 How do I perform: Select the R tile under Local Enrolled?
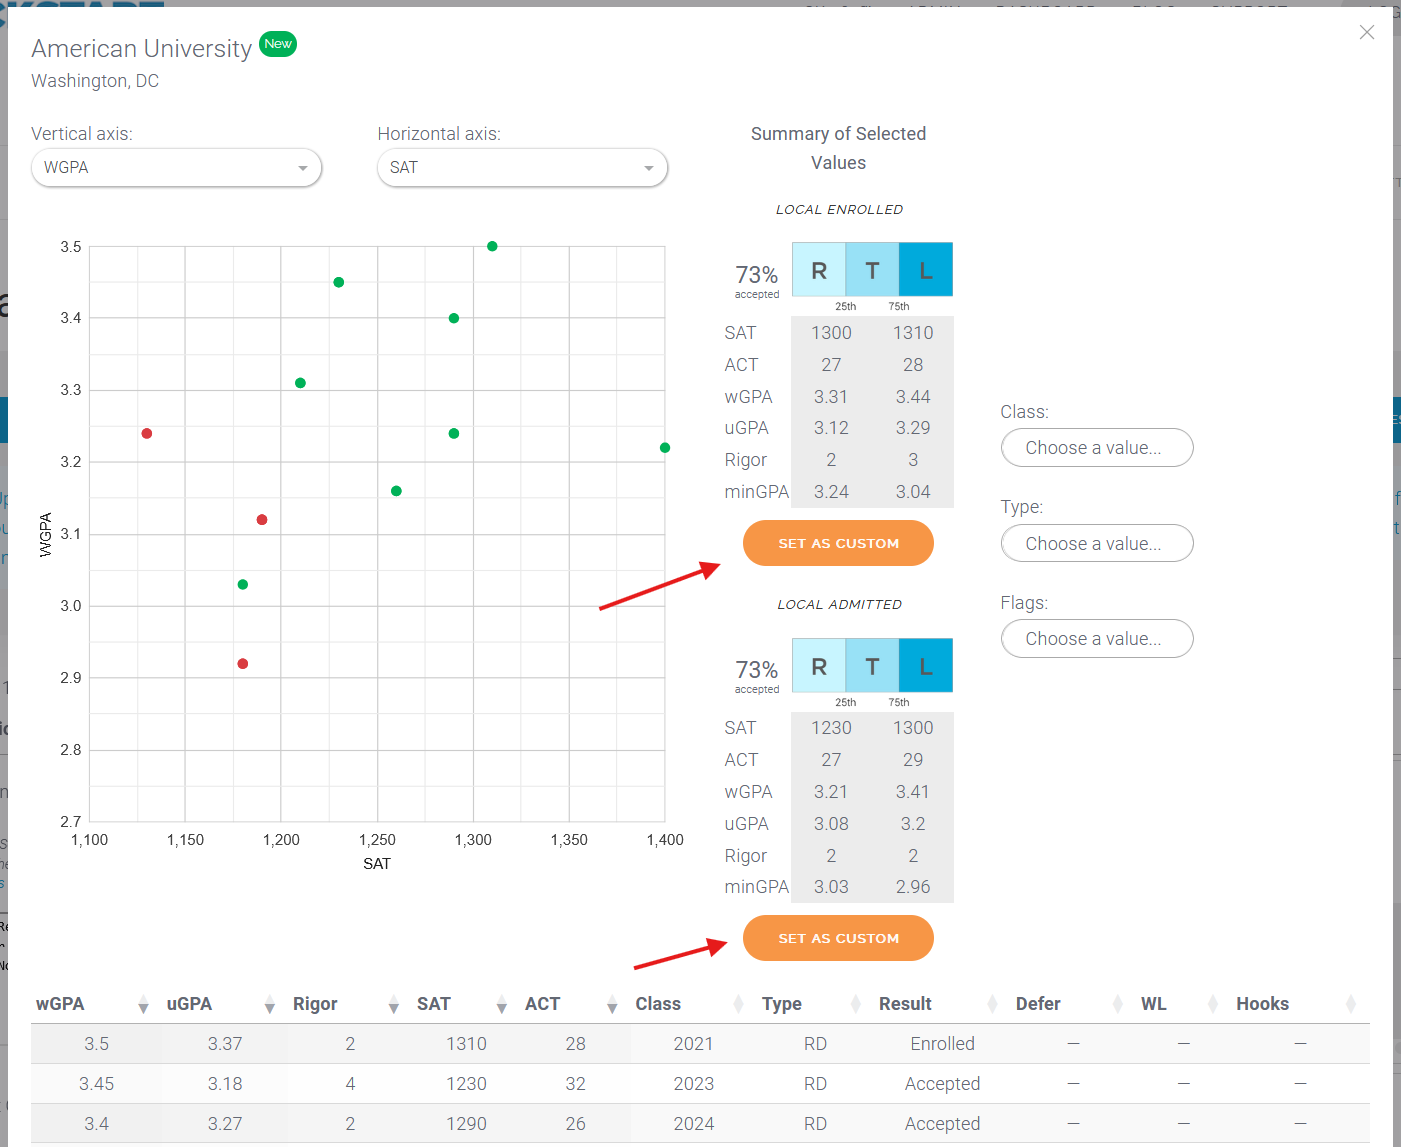coord(819,270)
